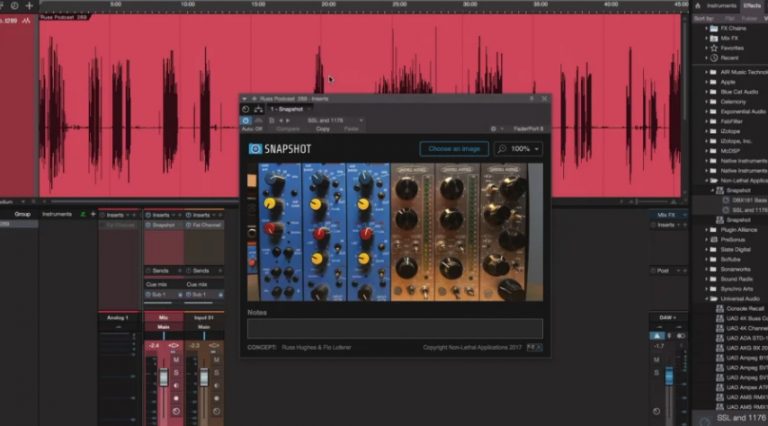Click the home icon in the browser panel
Image resolution: width=768 pixels, height=426 pixels.
pos(697,6)
